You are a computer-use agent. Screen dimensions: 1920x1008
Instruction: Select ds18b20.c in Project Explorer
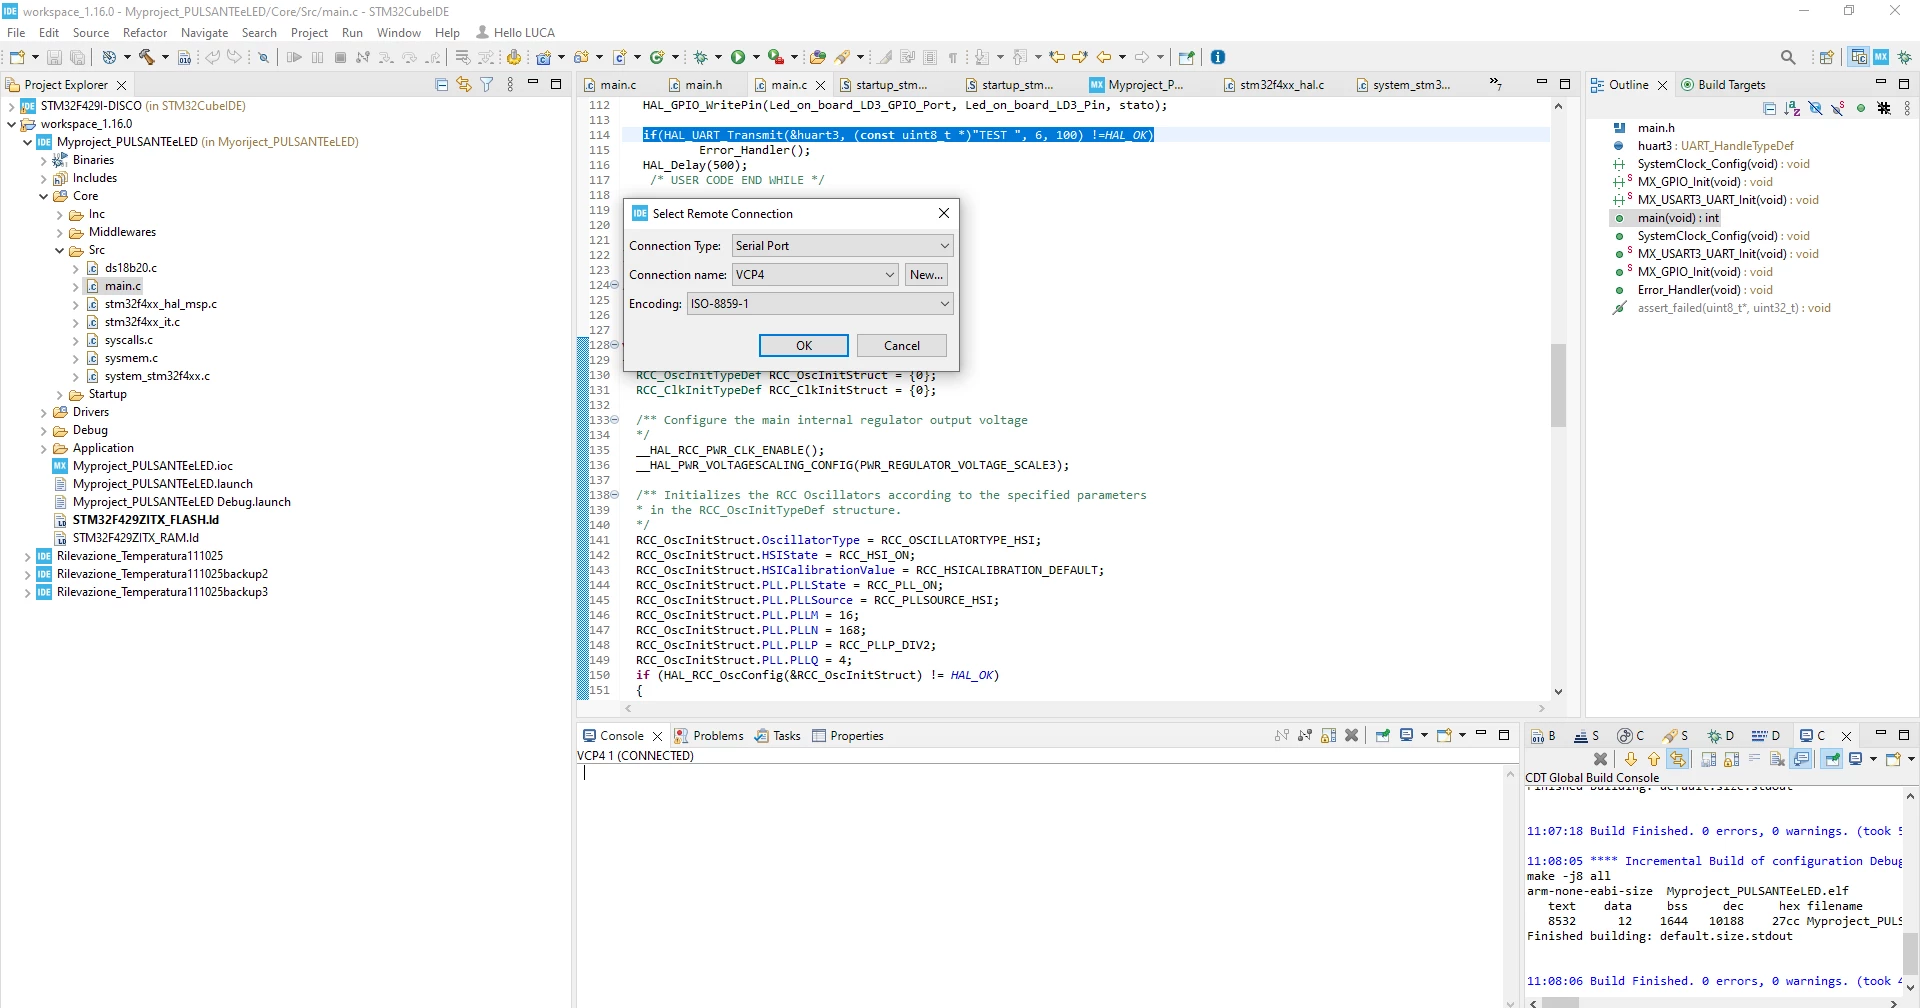click(x=130, y=268)
